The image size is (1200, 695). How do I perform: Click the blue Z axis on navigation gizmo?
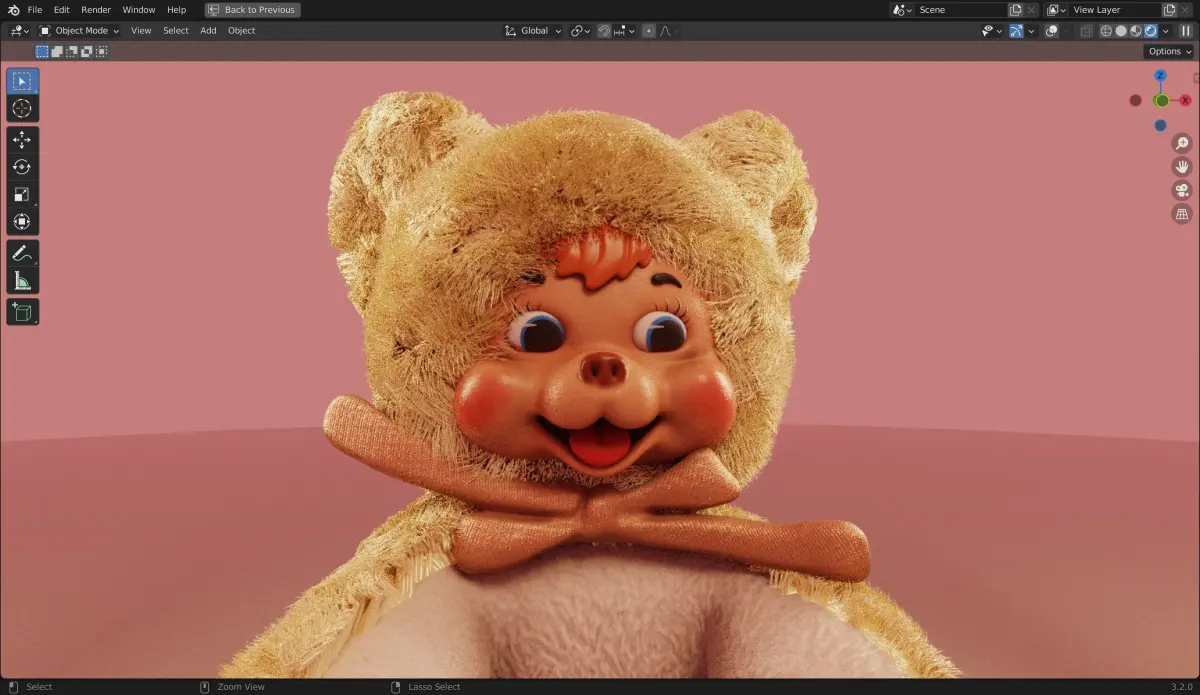click(x=1160, y=75)
